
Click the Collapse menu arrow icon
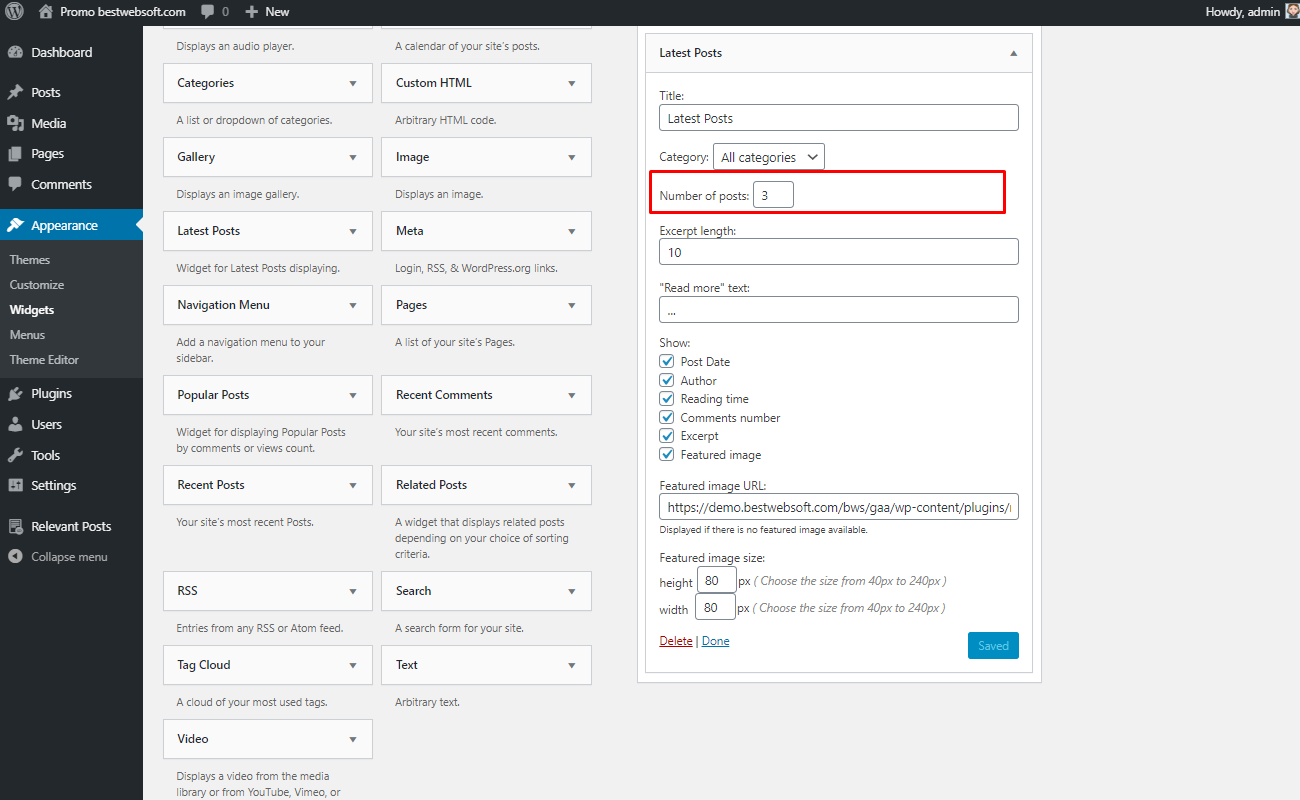pyautogui.click(x=15, y=557)
